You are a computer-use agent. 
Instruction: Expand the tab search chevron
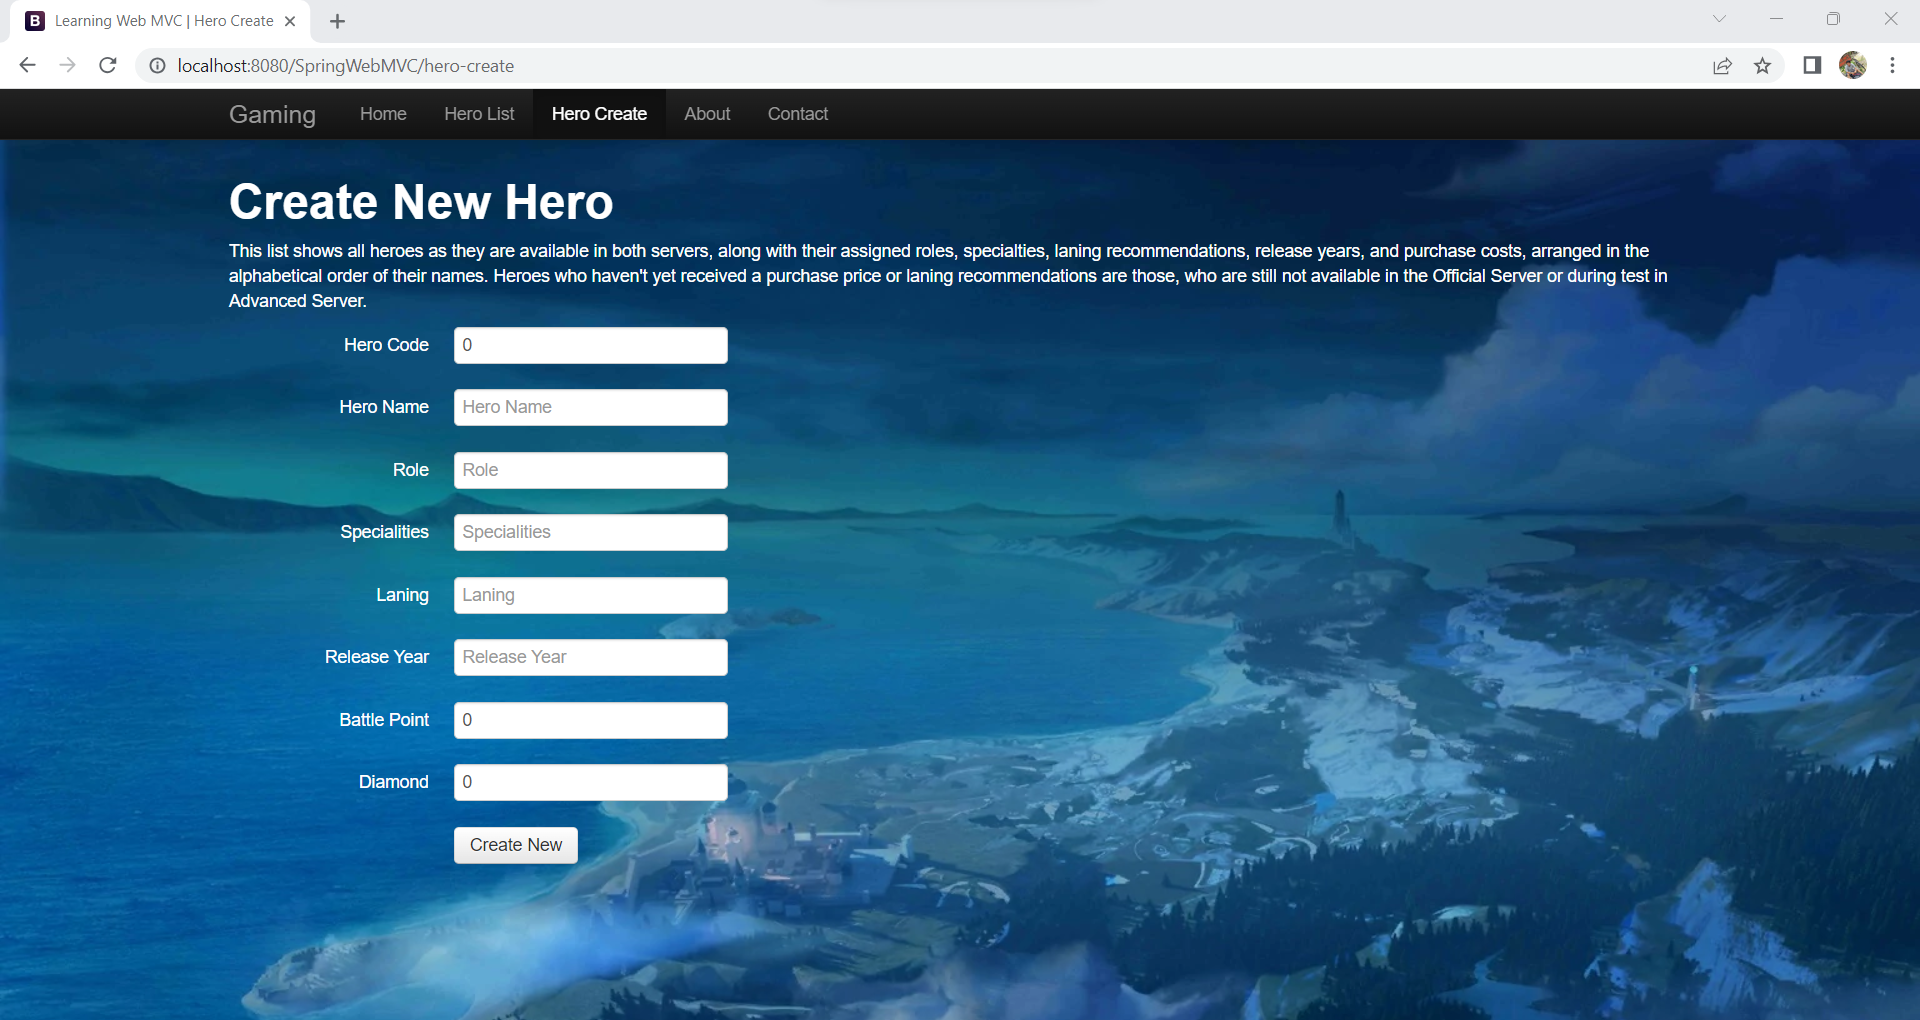click(1719, 19)
